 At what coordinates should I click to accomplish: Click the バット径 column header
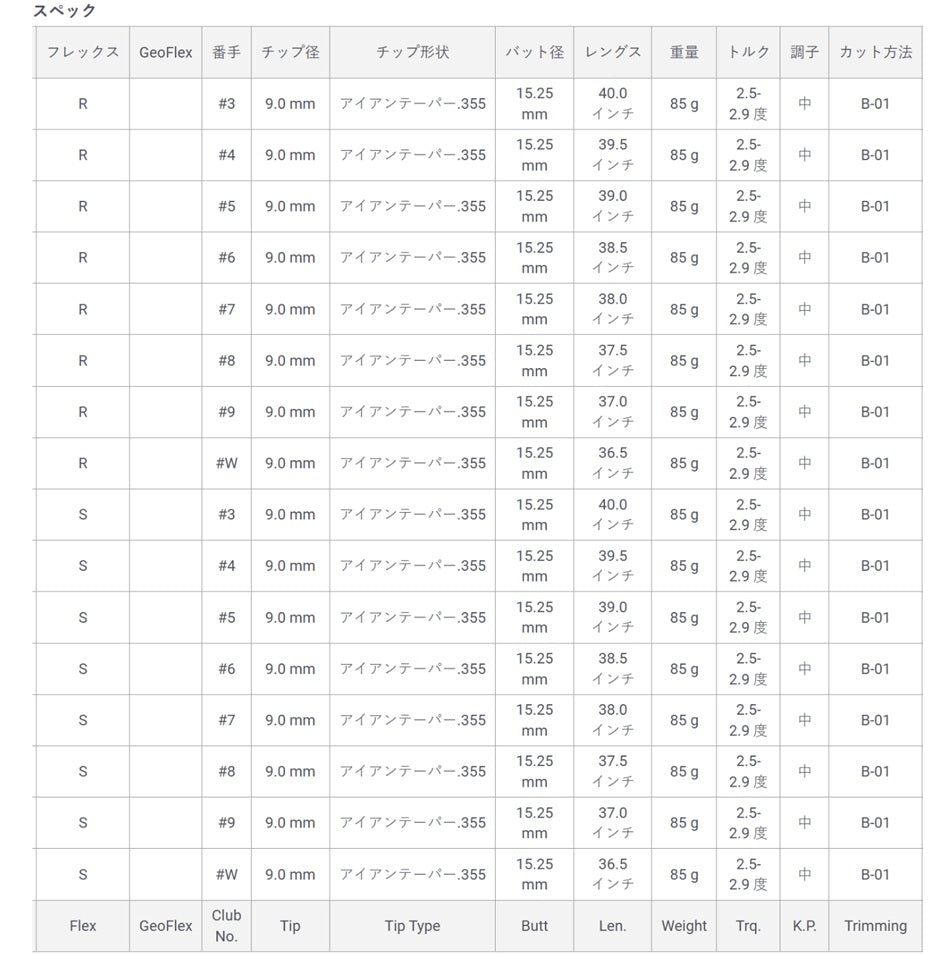click(534, 52)
